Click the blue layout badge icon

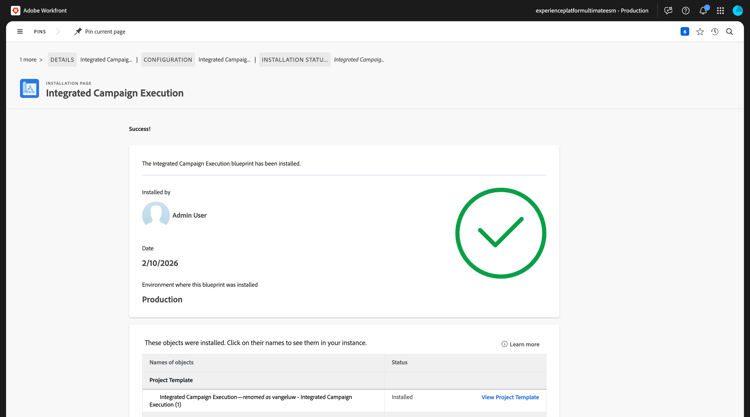(x=685, y=32)
